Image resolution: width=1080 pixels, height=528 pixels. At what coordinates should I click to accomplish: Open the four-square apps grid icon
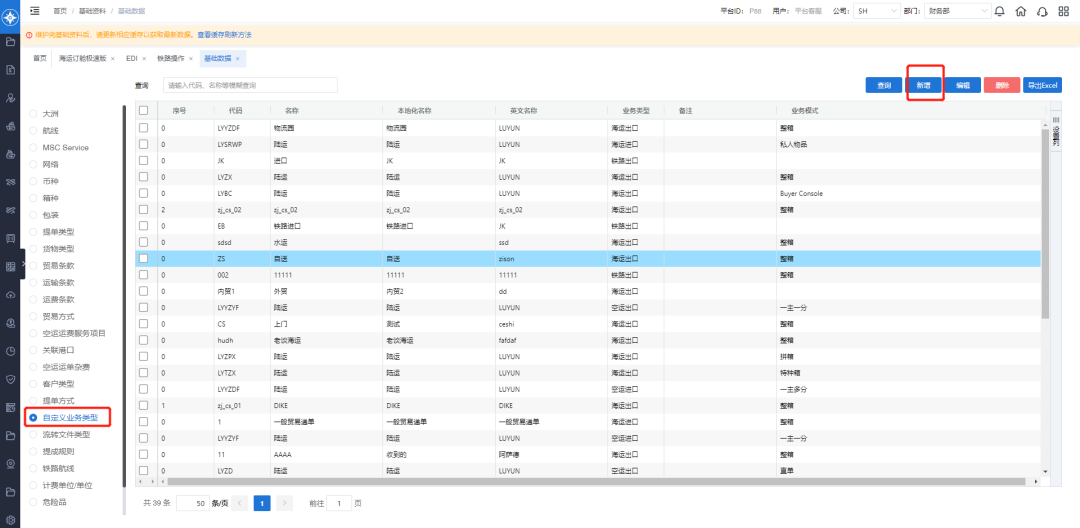pos(1064,12)
